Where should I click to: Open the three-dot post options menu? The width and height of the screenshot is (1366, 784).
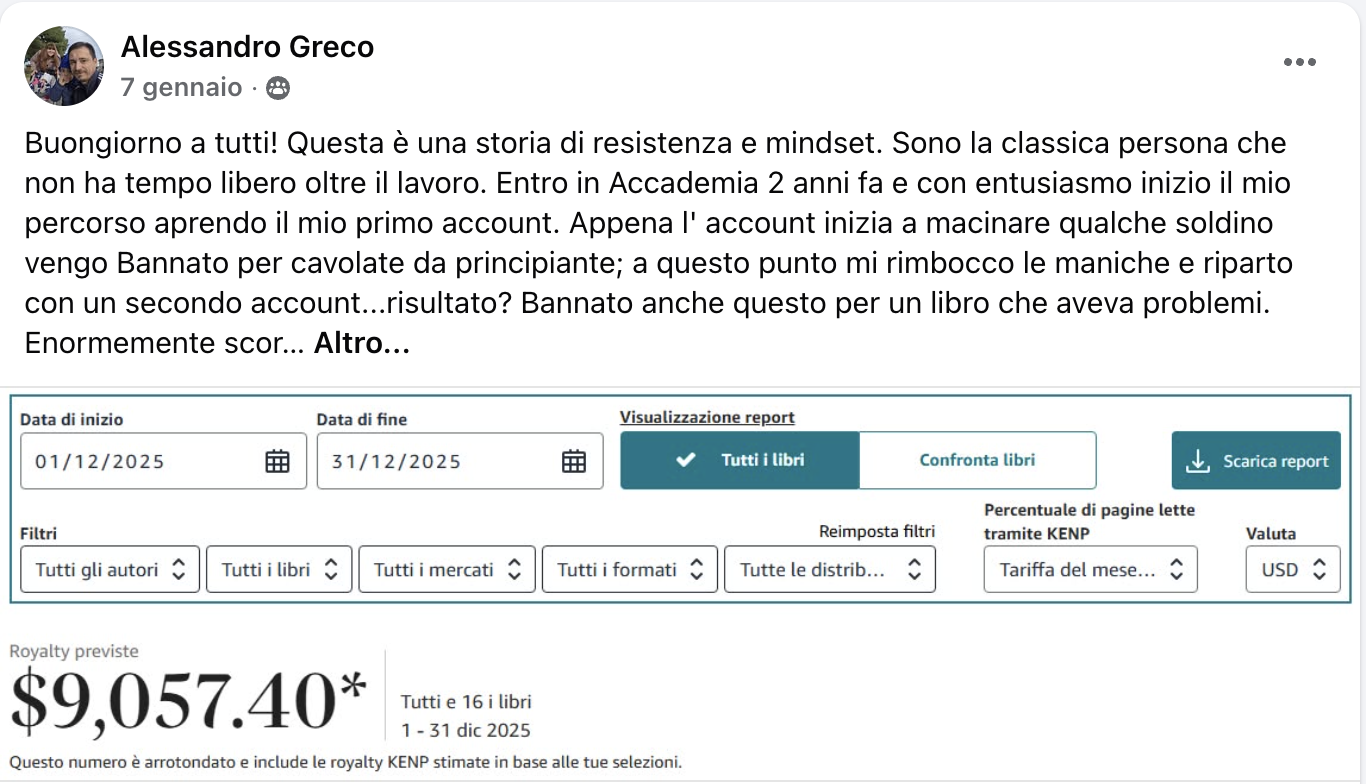tap(1299, 62)
